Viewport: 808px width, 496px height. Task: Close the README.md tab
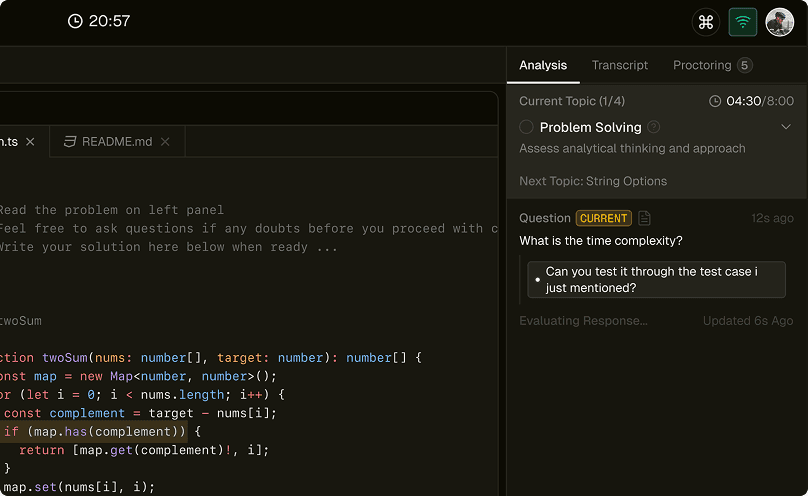click(165, 142)
